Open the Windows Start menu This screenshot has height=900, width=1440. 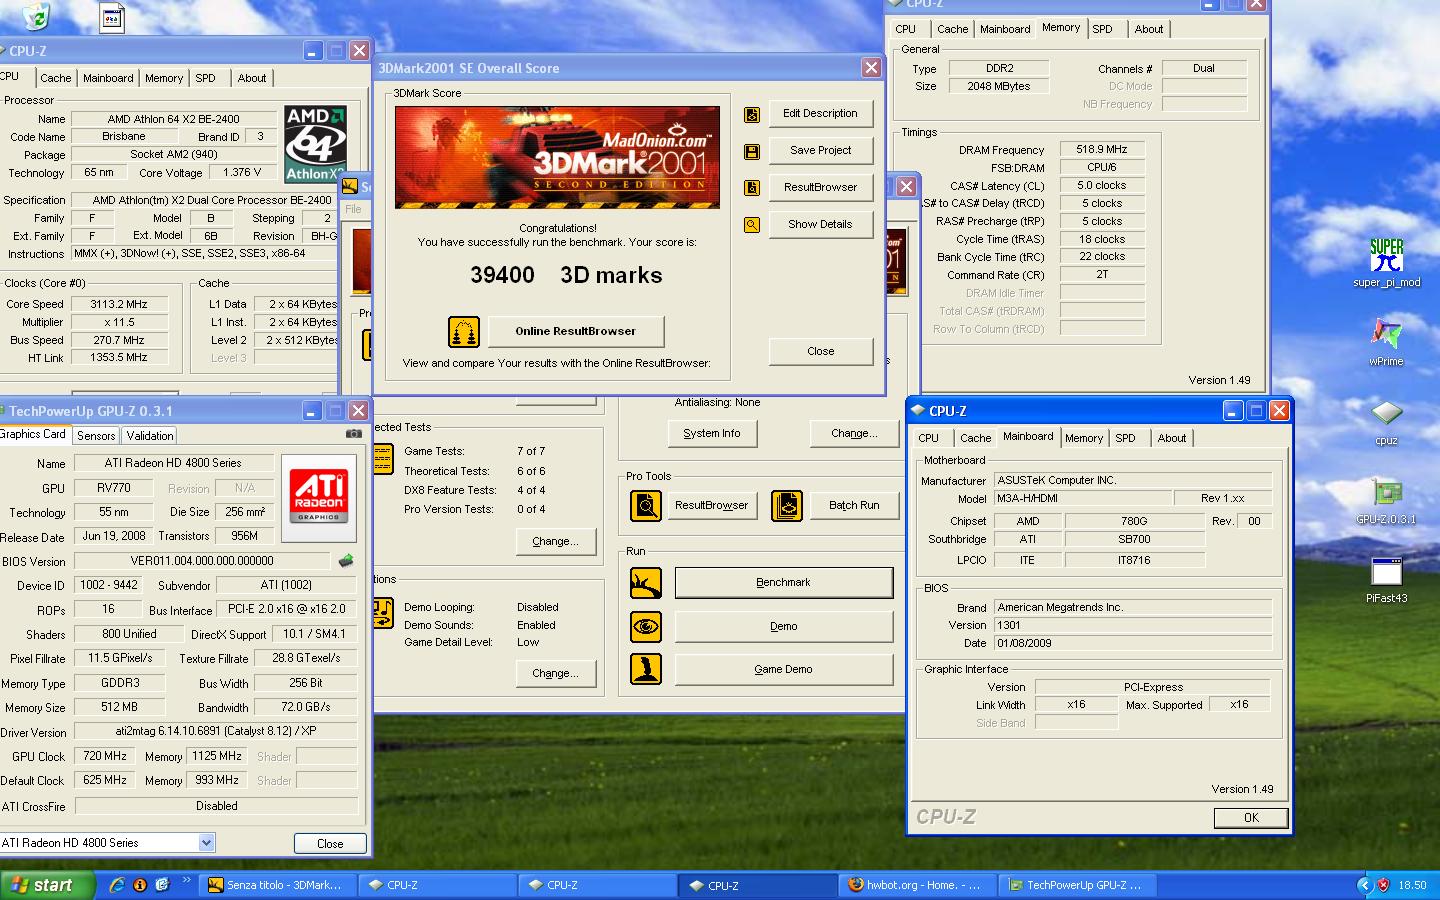48,885
